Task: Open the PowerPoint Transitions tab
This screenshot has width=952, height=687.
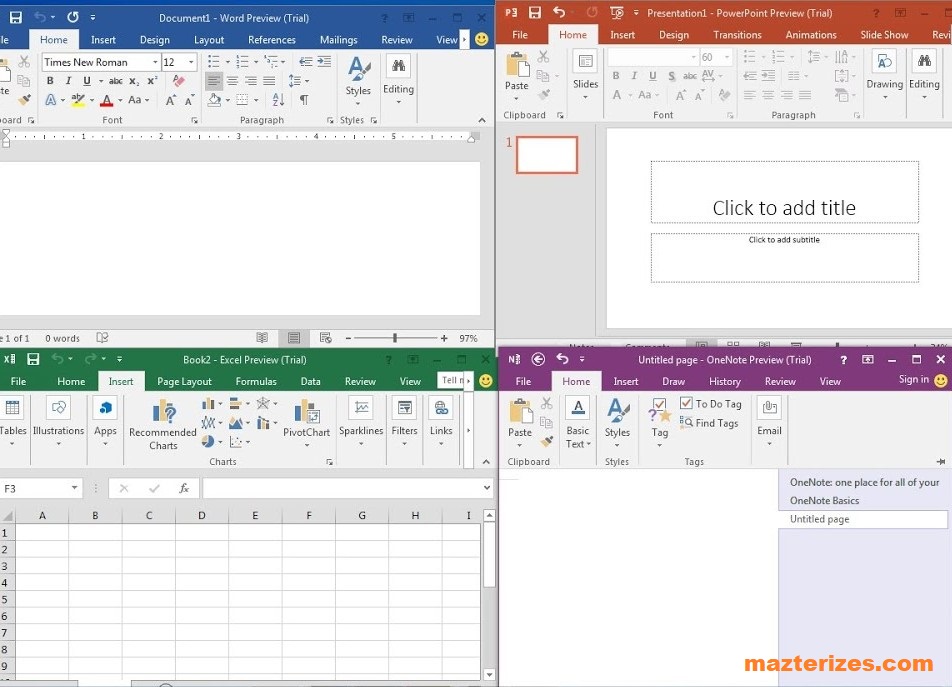Action: point(737,35)
